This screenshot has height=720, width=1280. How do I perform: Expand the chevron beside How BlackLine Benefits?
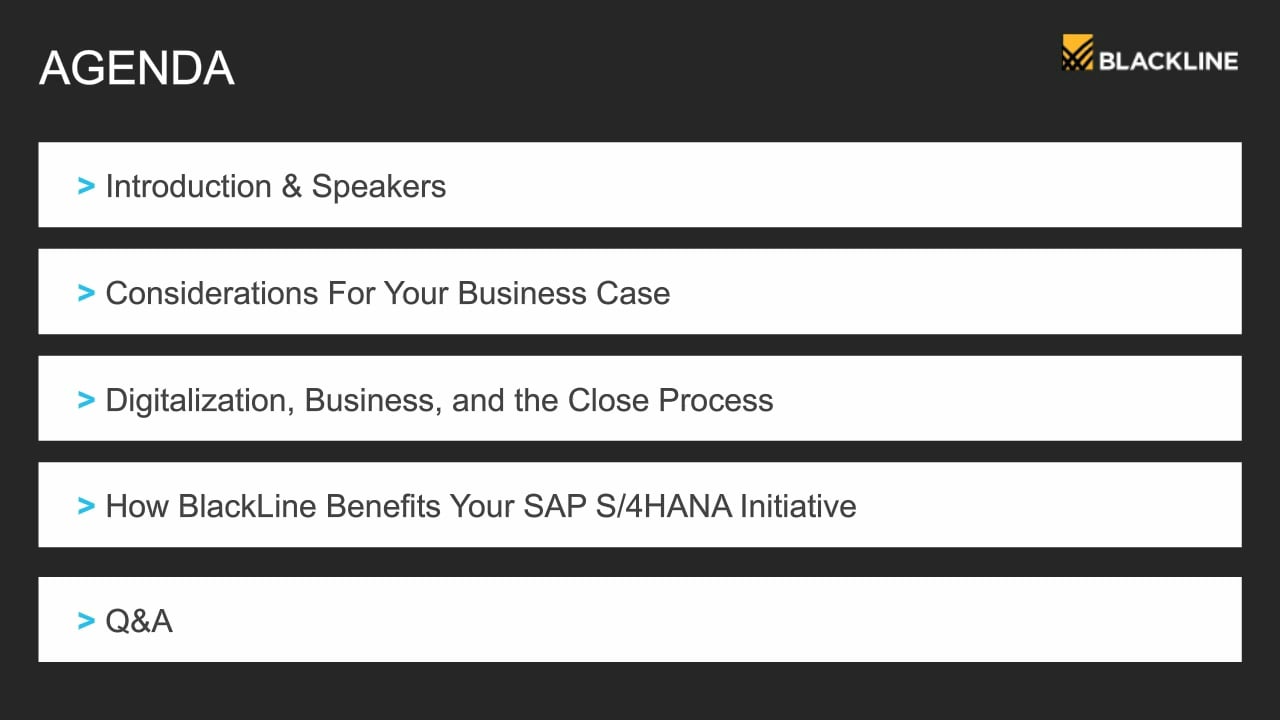click(86, 506)
